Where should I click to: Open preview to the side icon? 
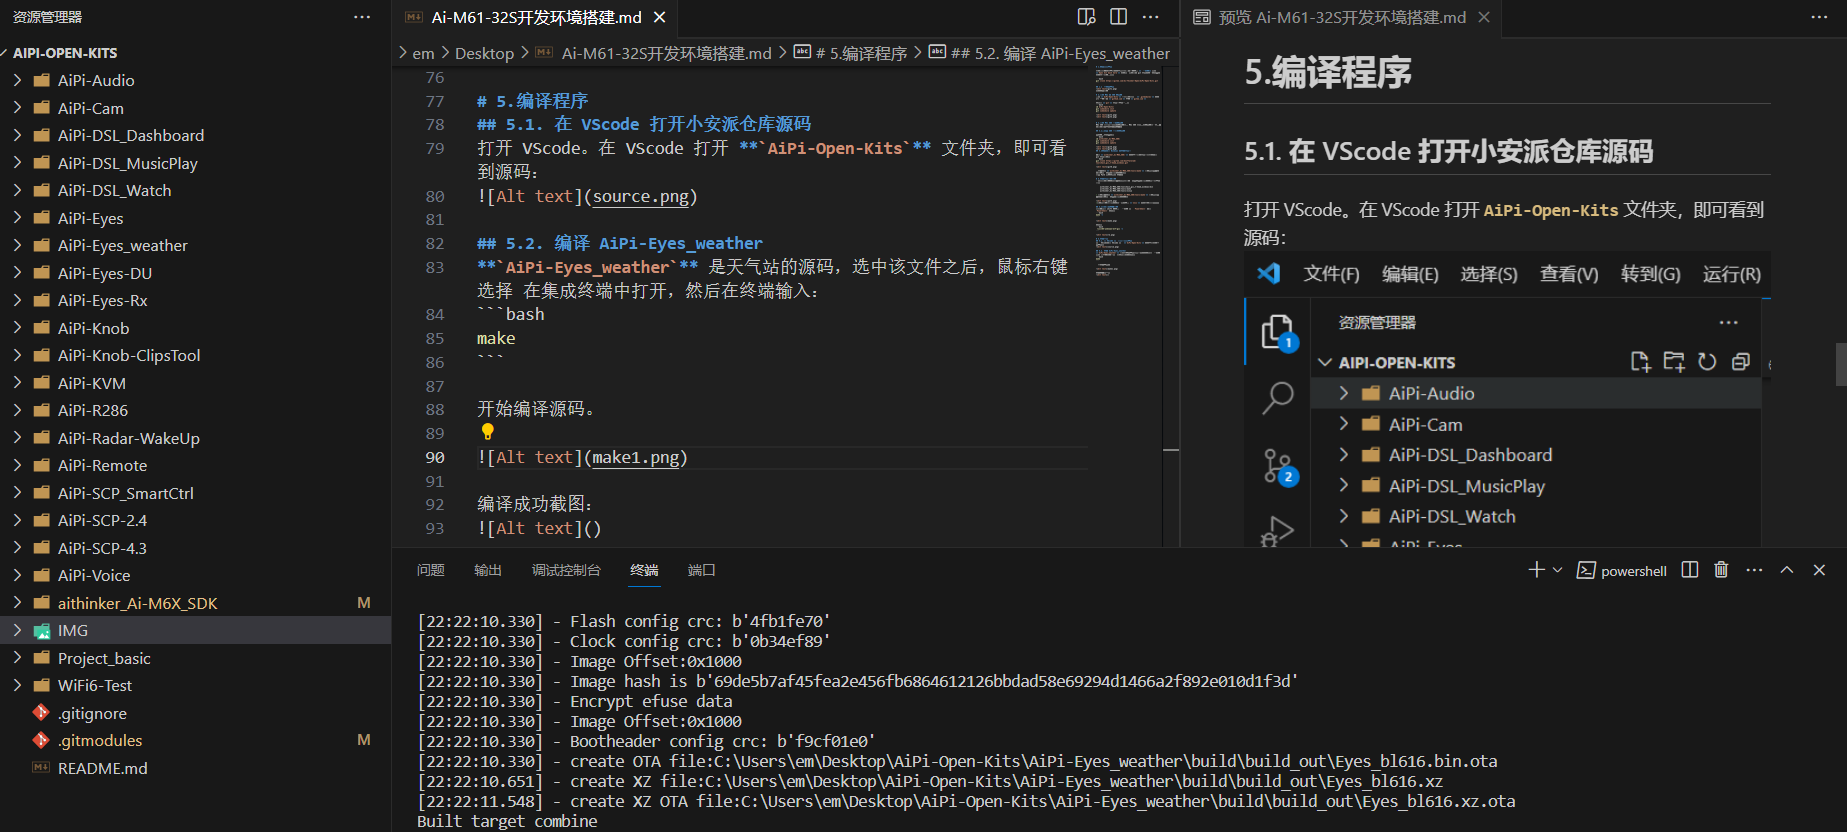click(1087, 17)
